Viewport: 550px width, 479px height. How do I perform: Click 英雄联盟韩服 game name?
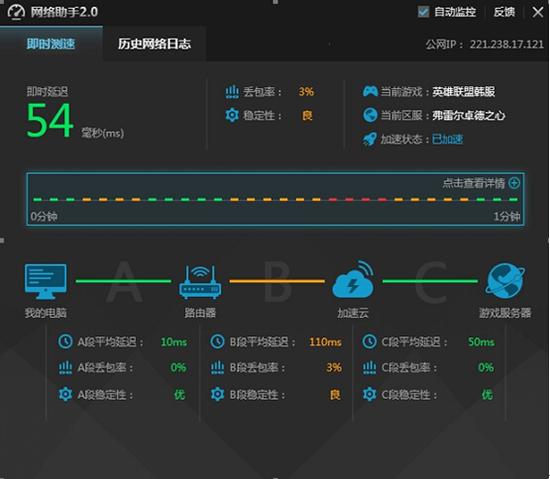[463, 92]
